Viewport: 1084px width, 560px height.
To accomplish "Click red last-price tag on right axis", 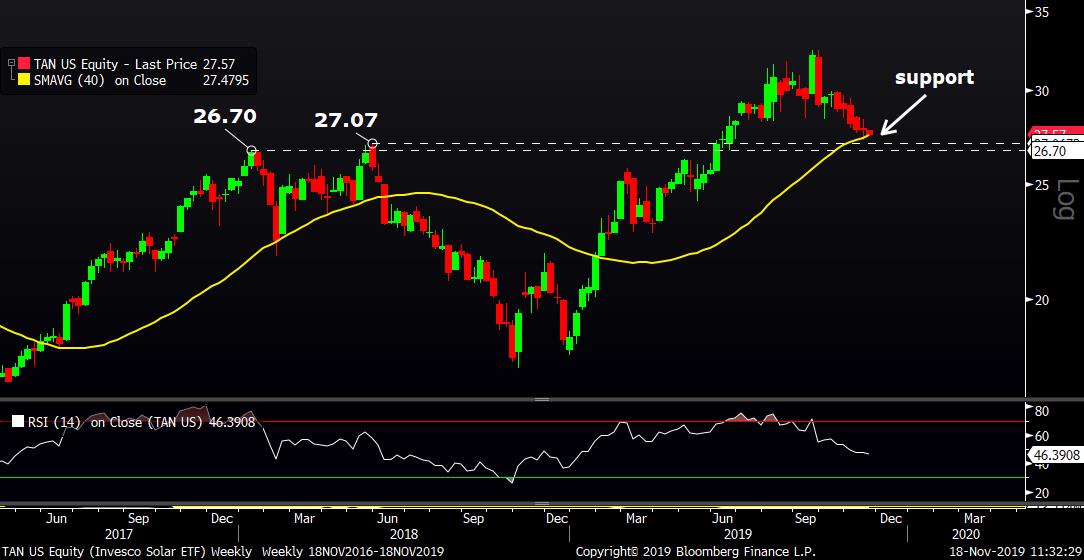I will [1056, 131].
